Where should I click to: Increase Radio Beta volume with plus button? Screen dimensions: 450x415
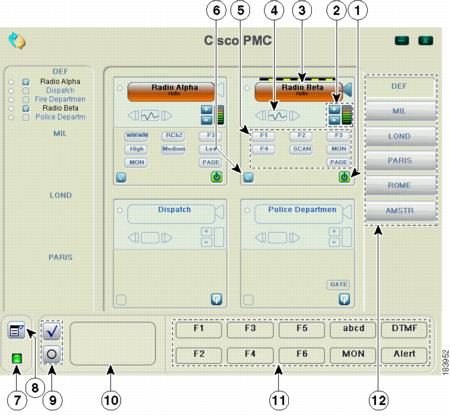coord(334,109)
